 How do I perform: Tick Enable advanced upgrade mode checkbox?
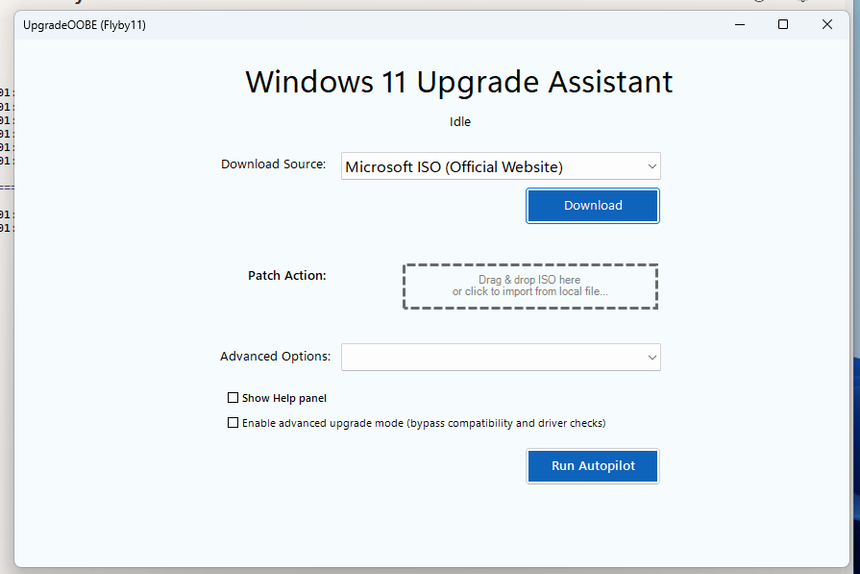(233, 423)
